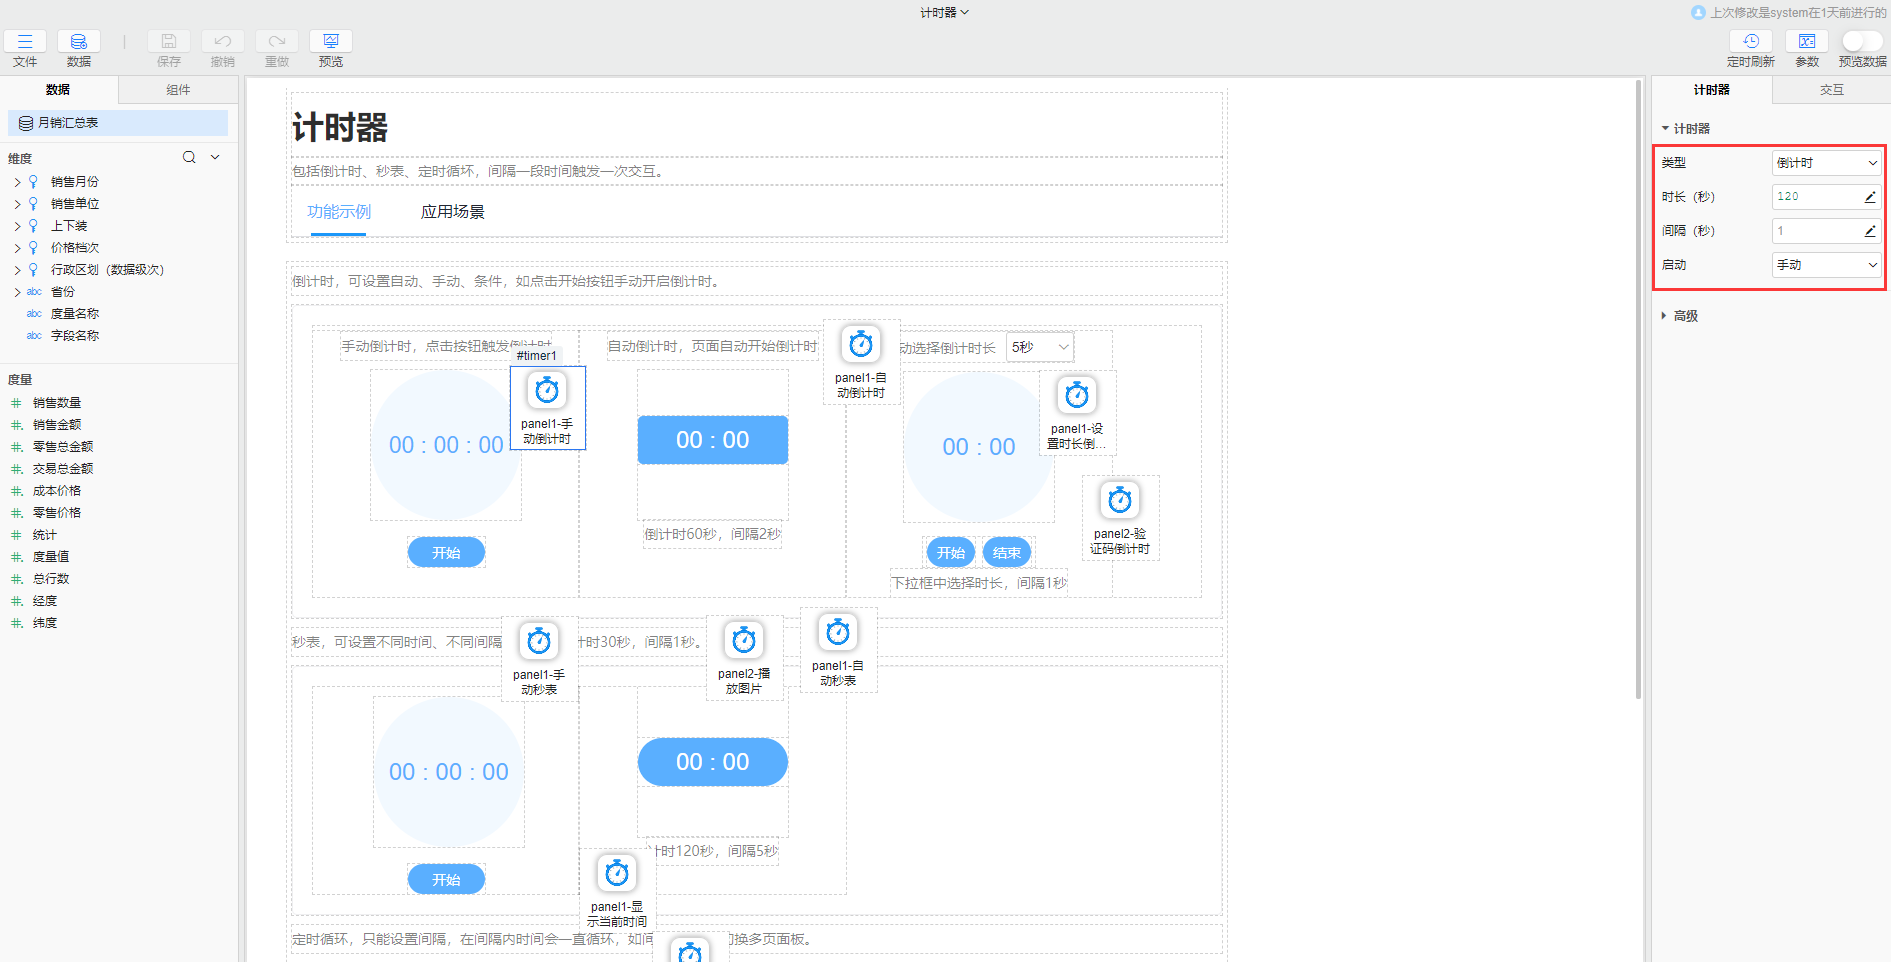Viewport: 1891px width, 962px height.
Task: Open the 类型 dropdown showing 倒计时
Action: 1826,163
